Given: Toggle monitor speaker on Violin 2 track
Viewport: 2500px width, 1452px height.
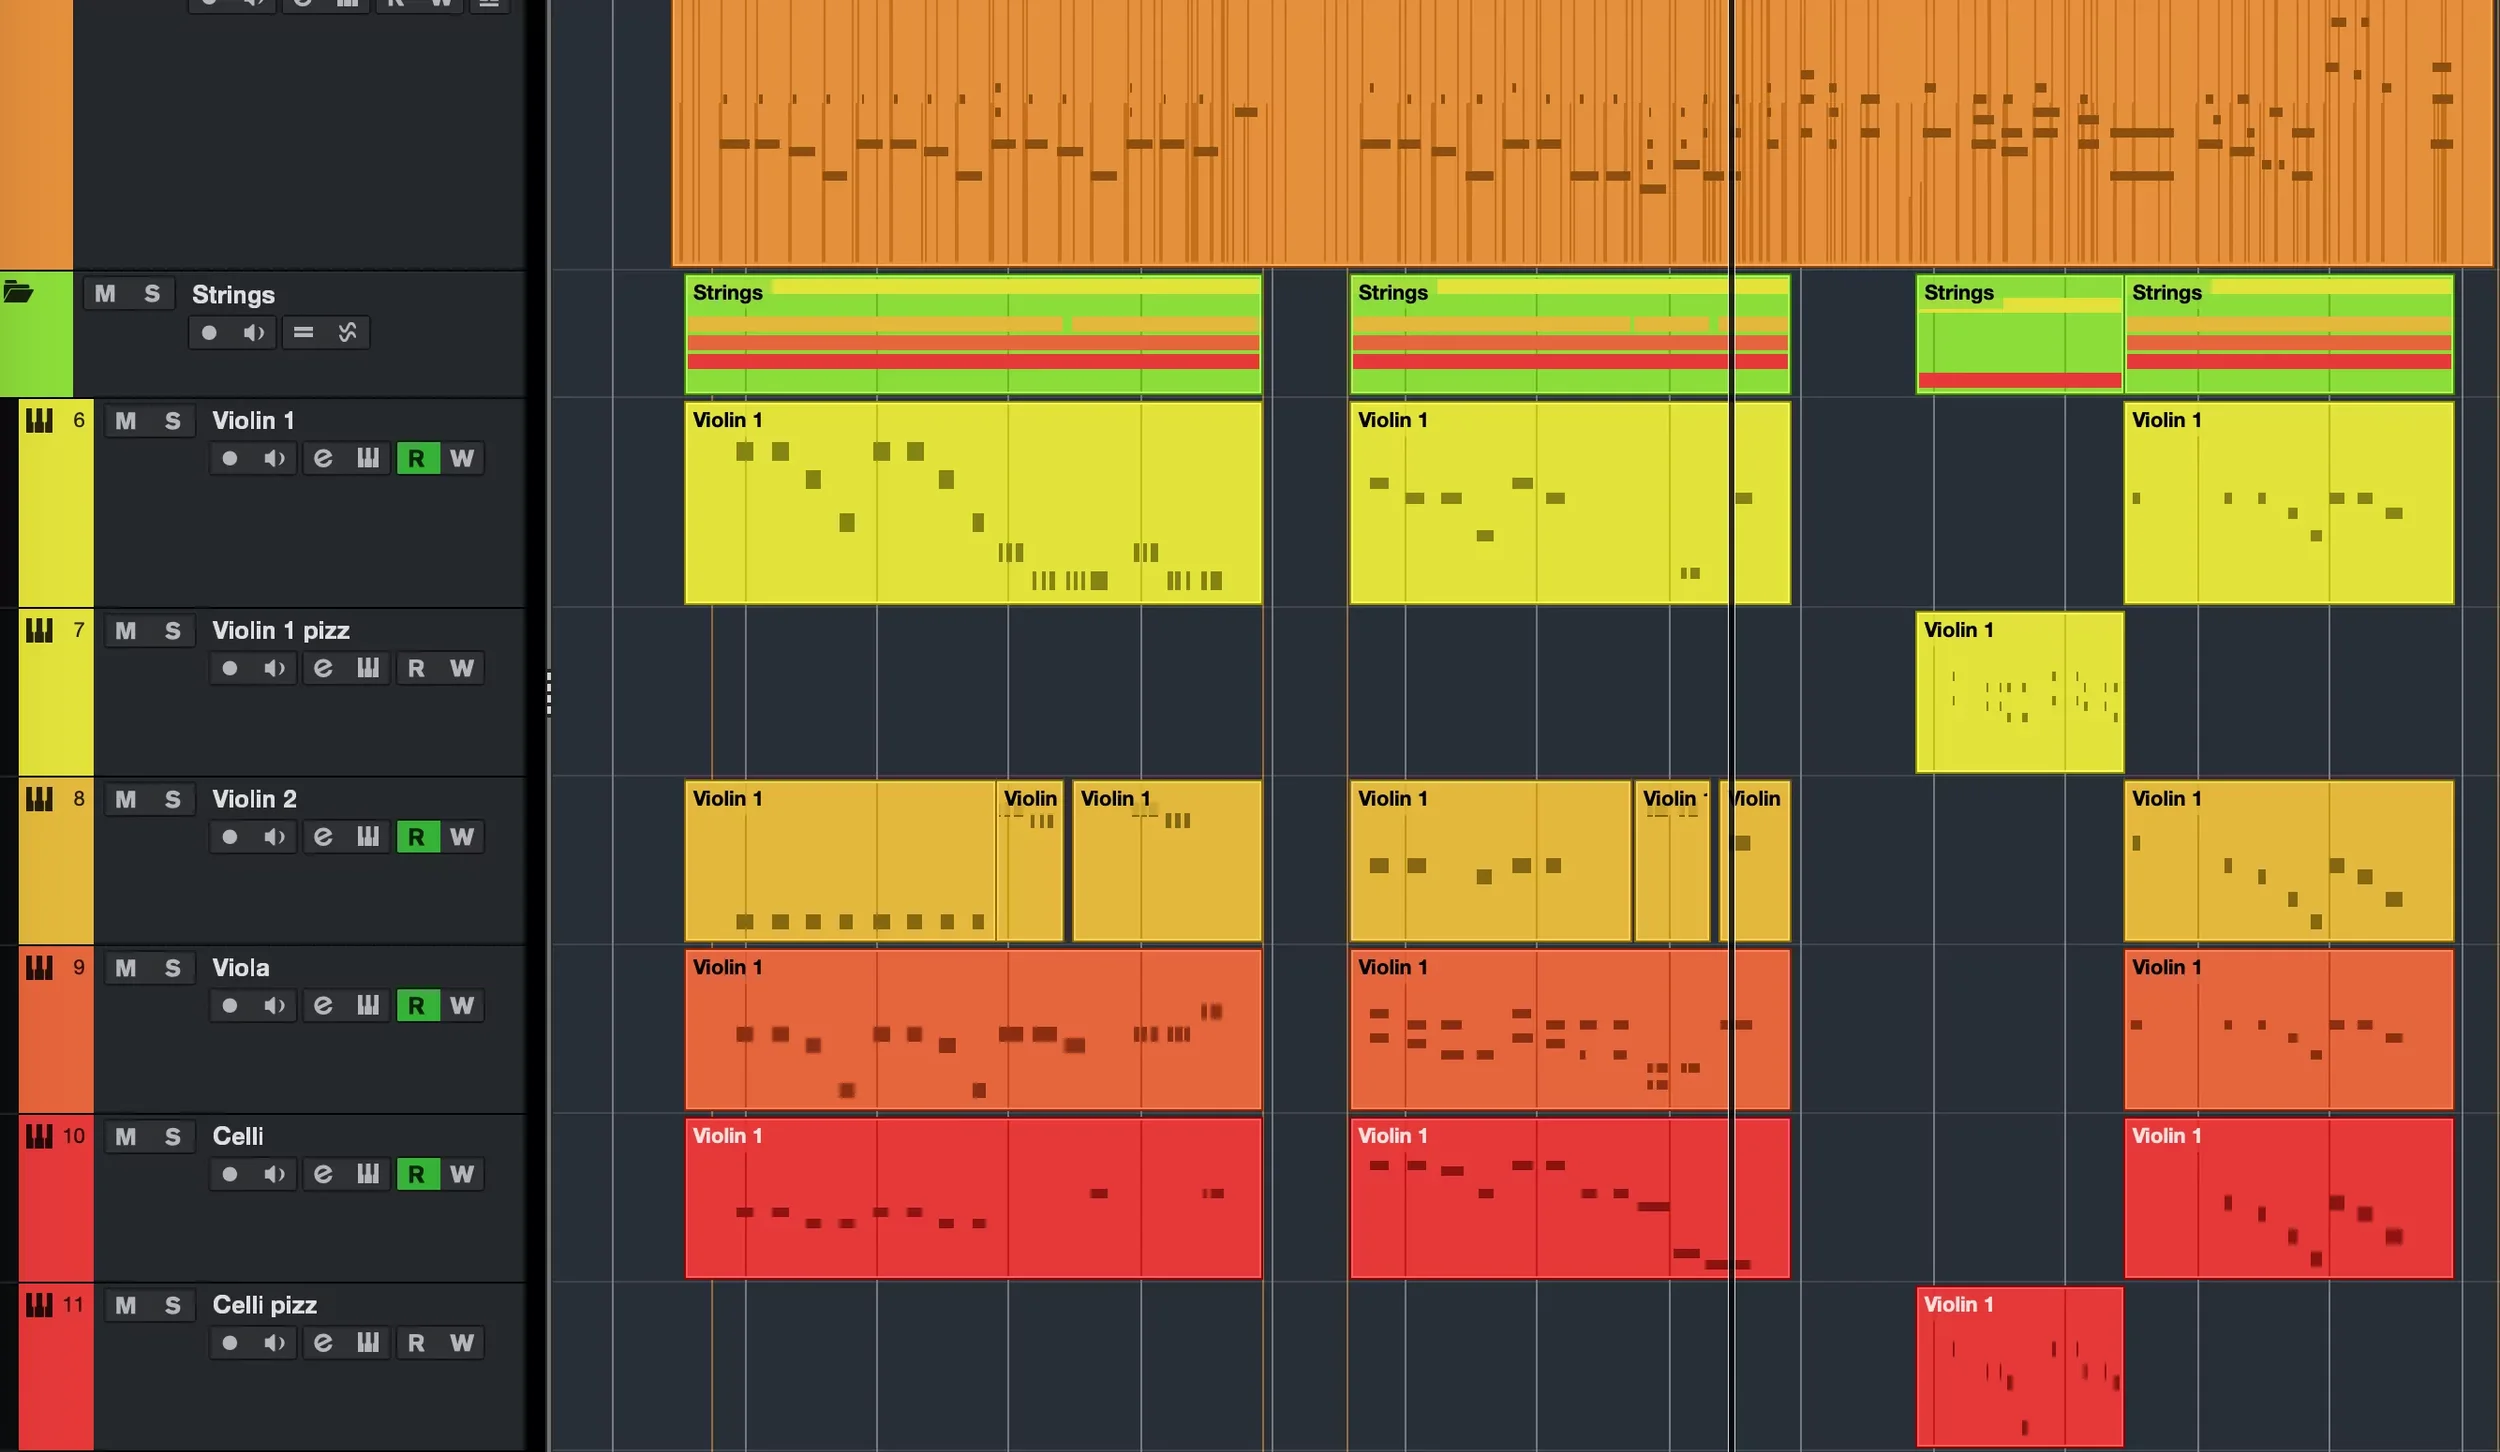Looking at the screenshot, I should [x=274, y=836].
